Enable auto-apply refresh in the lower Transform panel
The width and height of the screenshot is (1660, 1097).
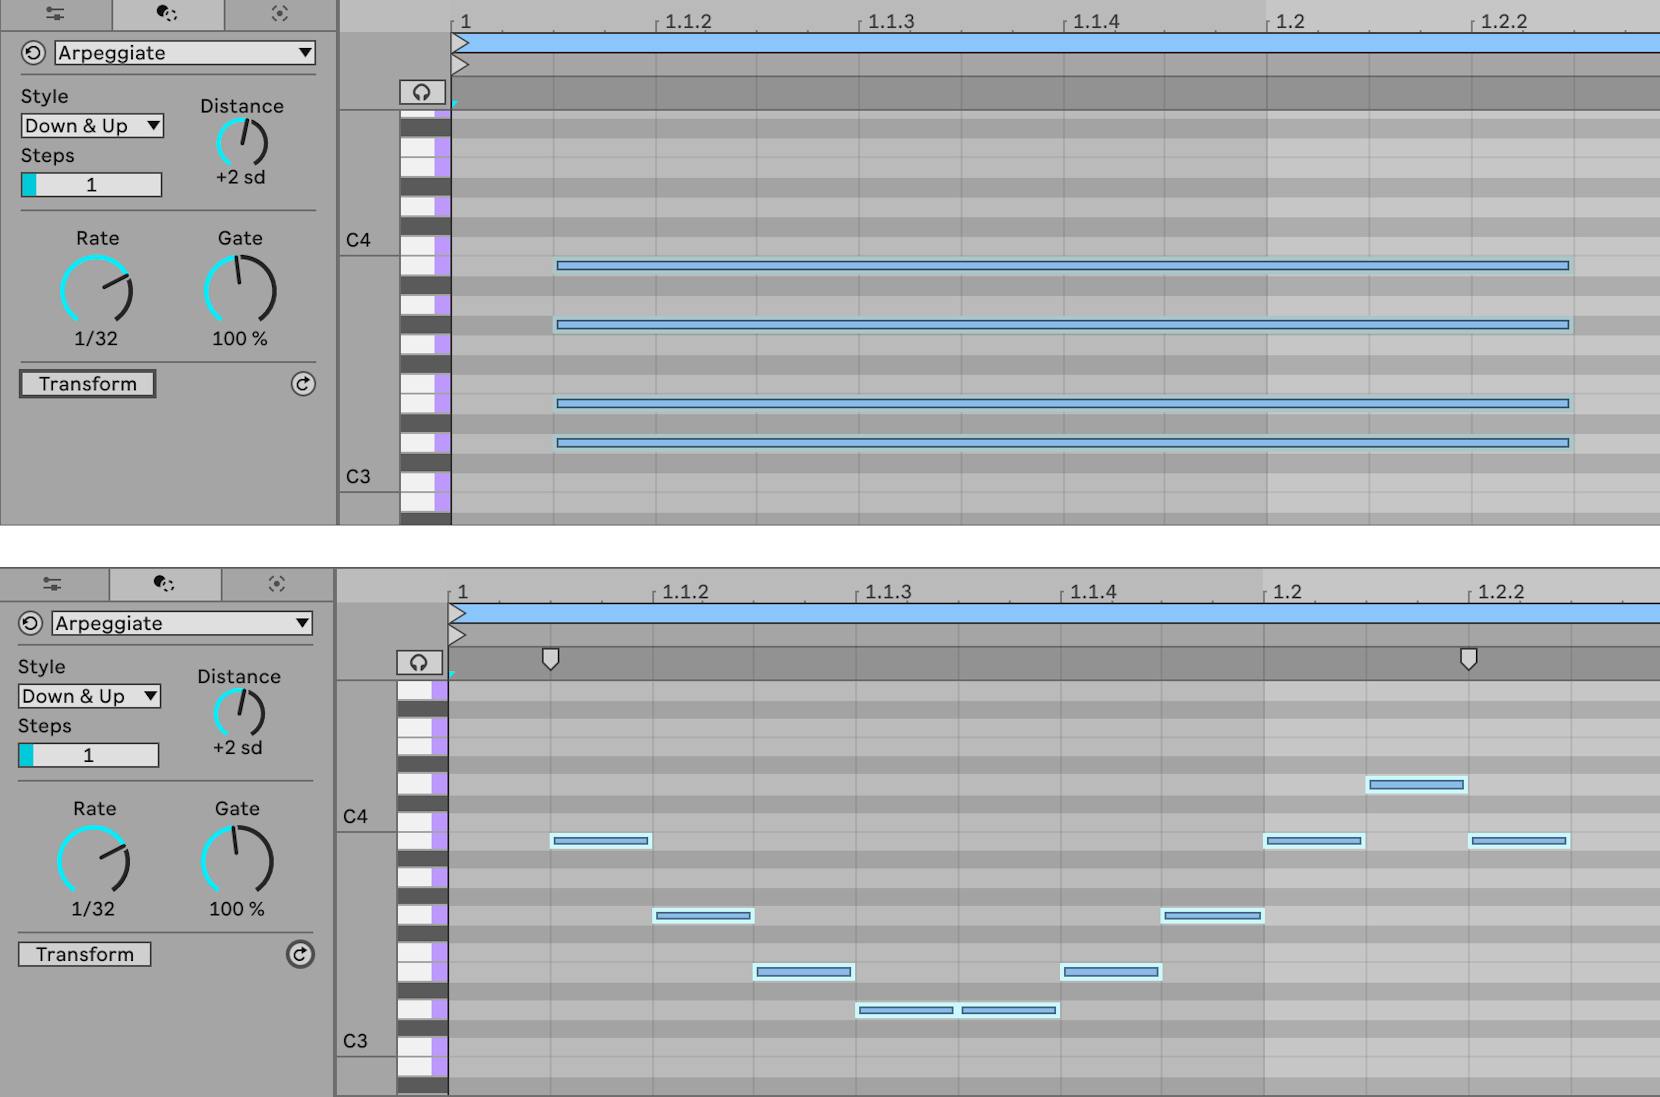click(301, 954)
